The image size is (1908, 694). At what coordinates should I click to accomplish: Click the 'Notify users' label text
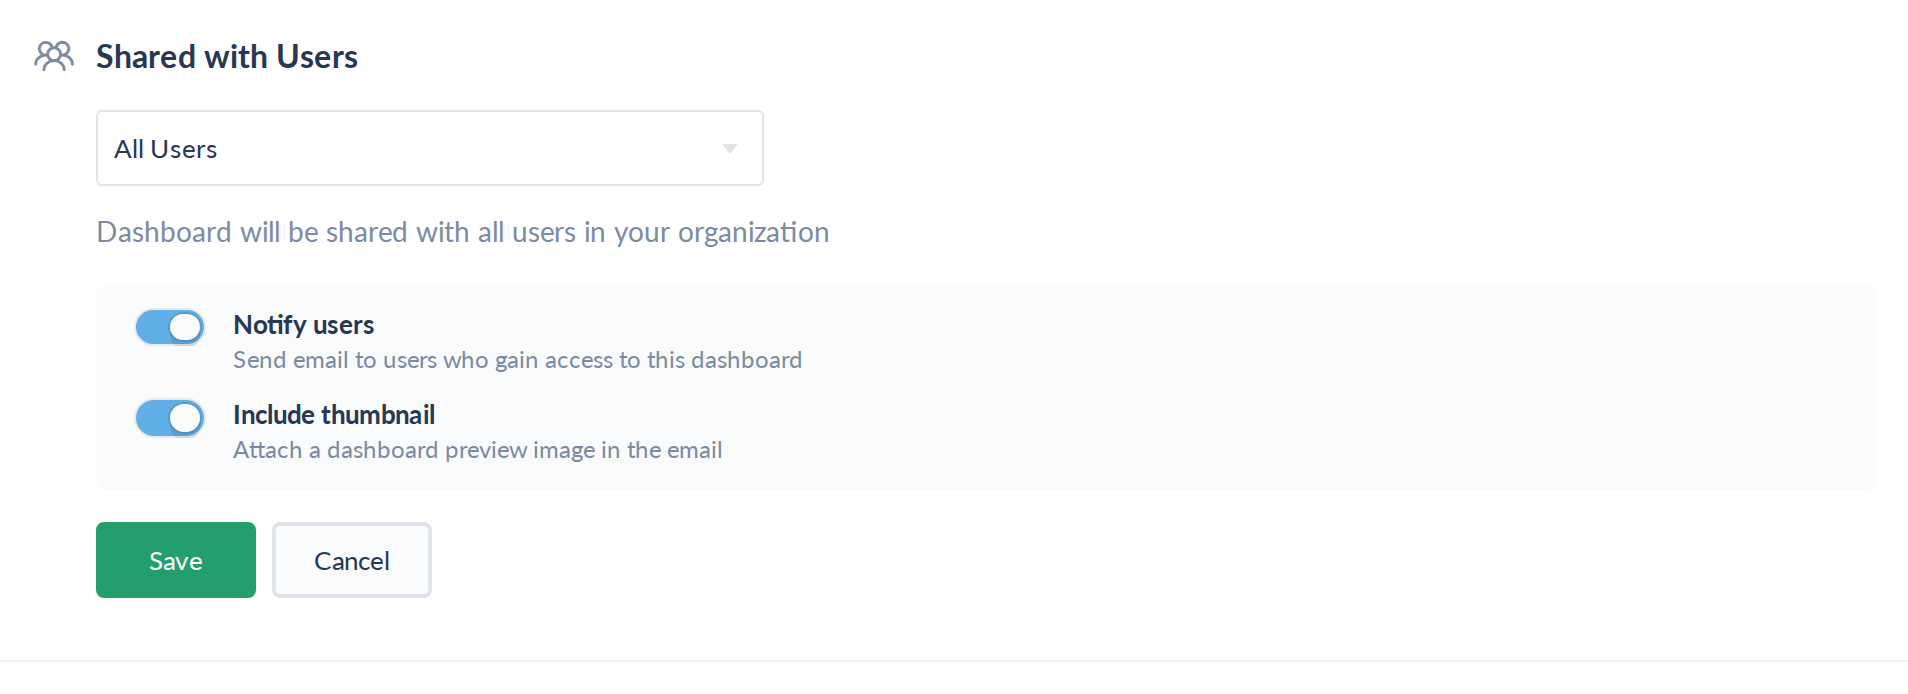point(304,325)
